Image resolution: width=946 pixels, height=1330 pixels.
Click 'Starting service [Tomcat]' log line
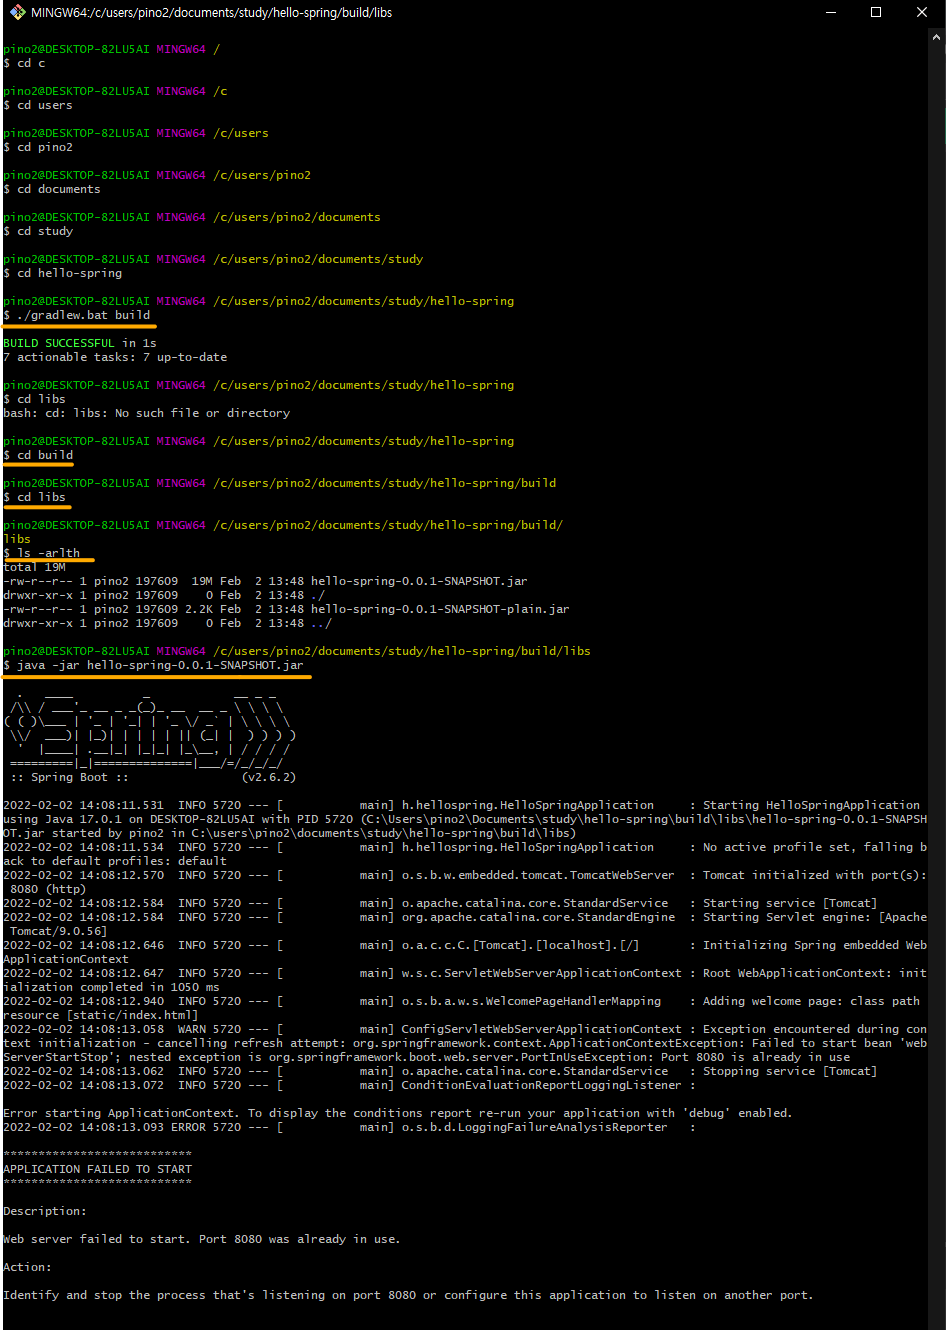click(440, 903)
